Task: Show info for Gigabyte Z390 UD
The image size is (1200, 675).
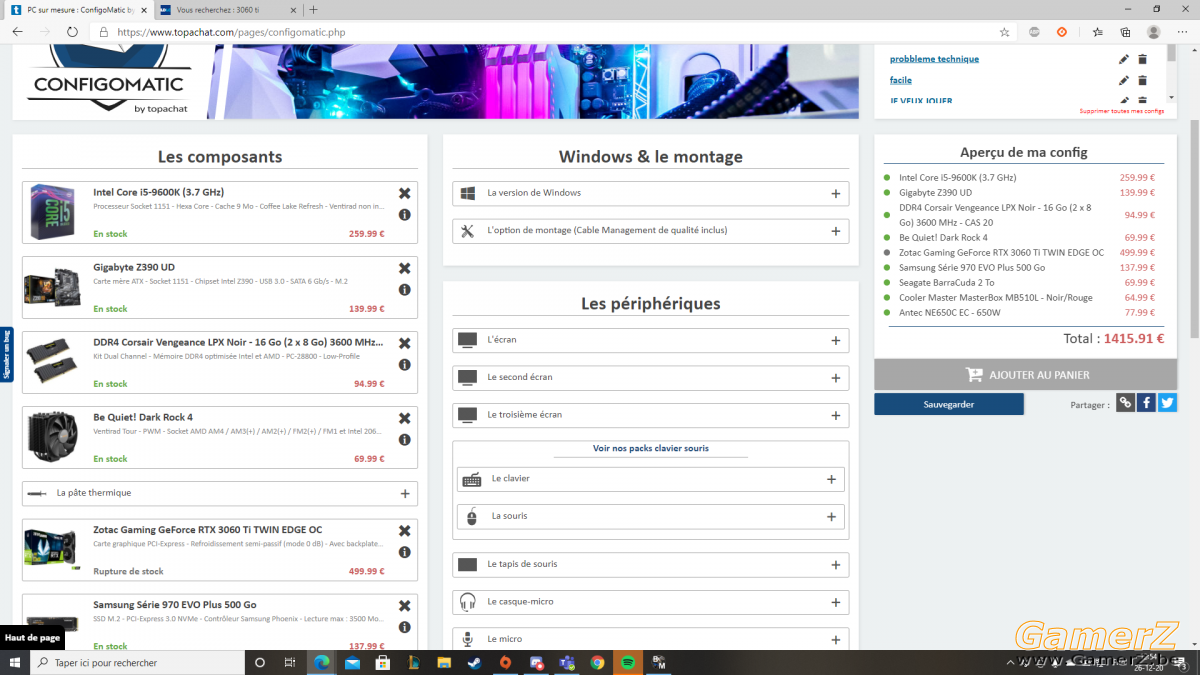Action: 404,290
